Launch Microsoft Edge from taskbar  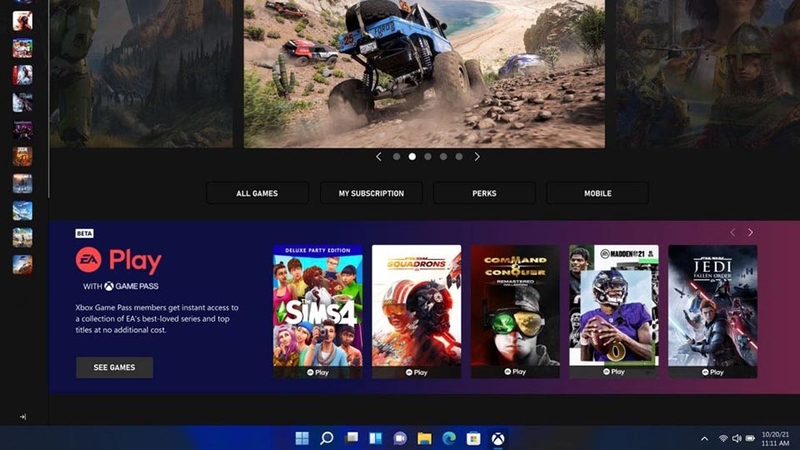pos(449,438)
